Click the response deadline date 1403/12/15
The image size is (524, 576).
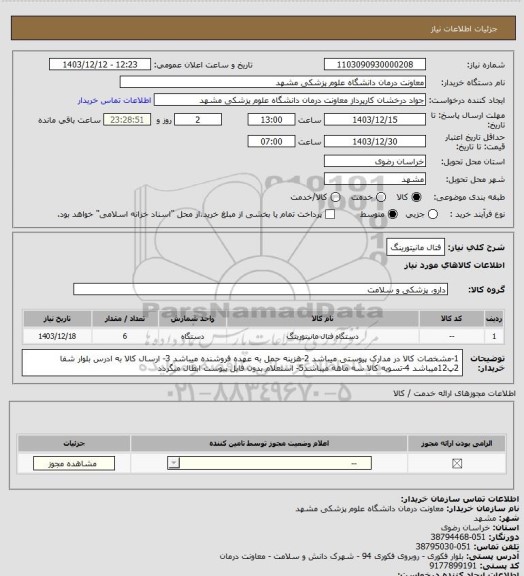click(x=375, y=120)
